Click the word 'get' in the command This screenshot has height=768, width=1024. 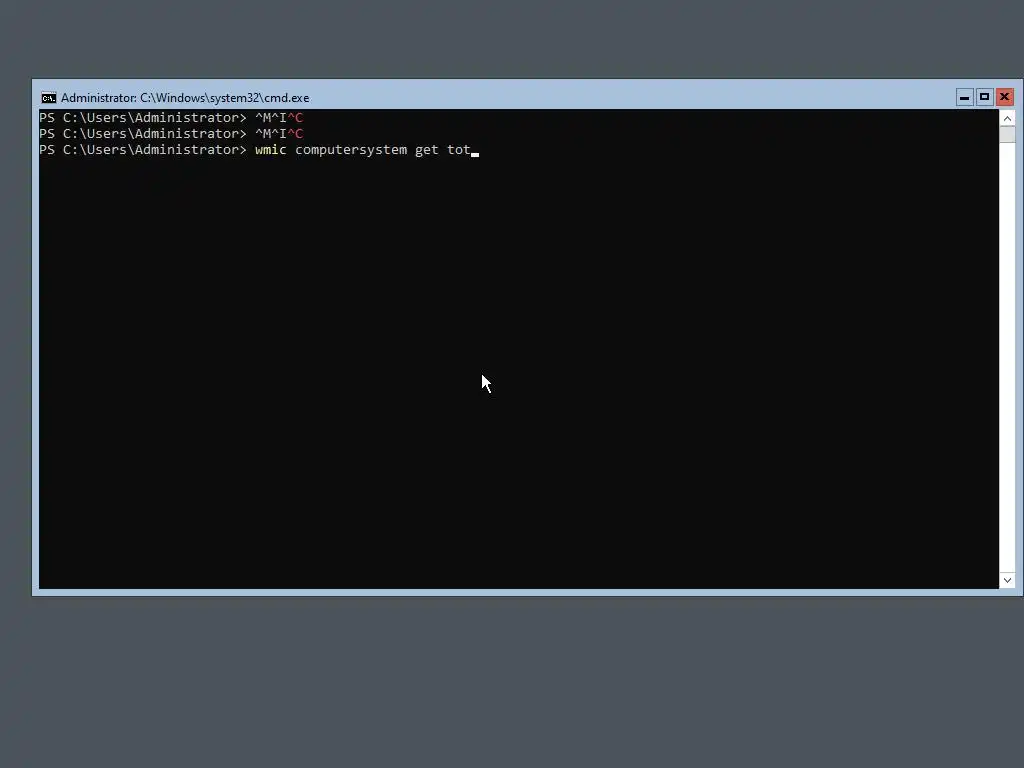(426, 150)
